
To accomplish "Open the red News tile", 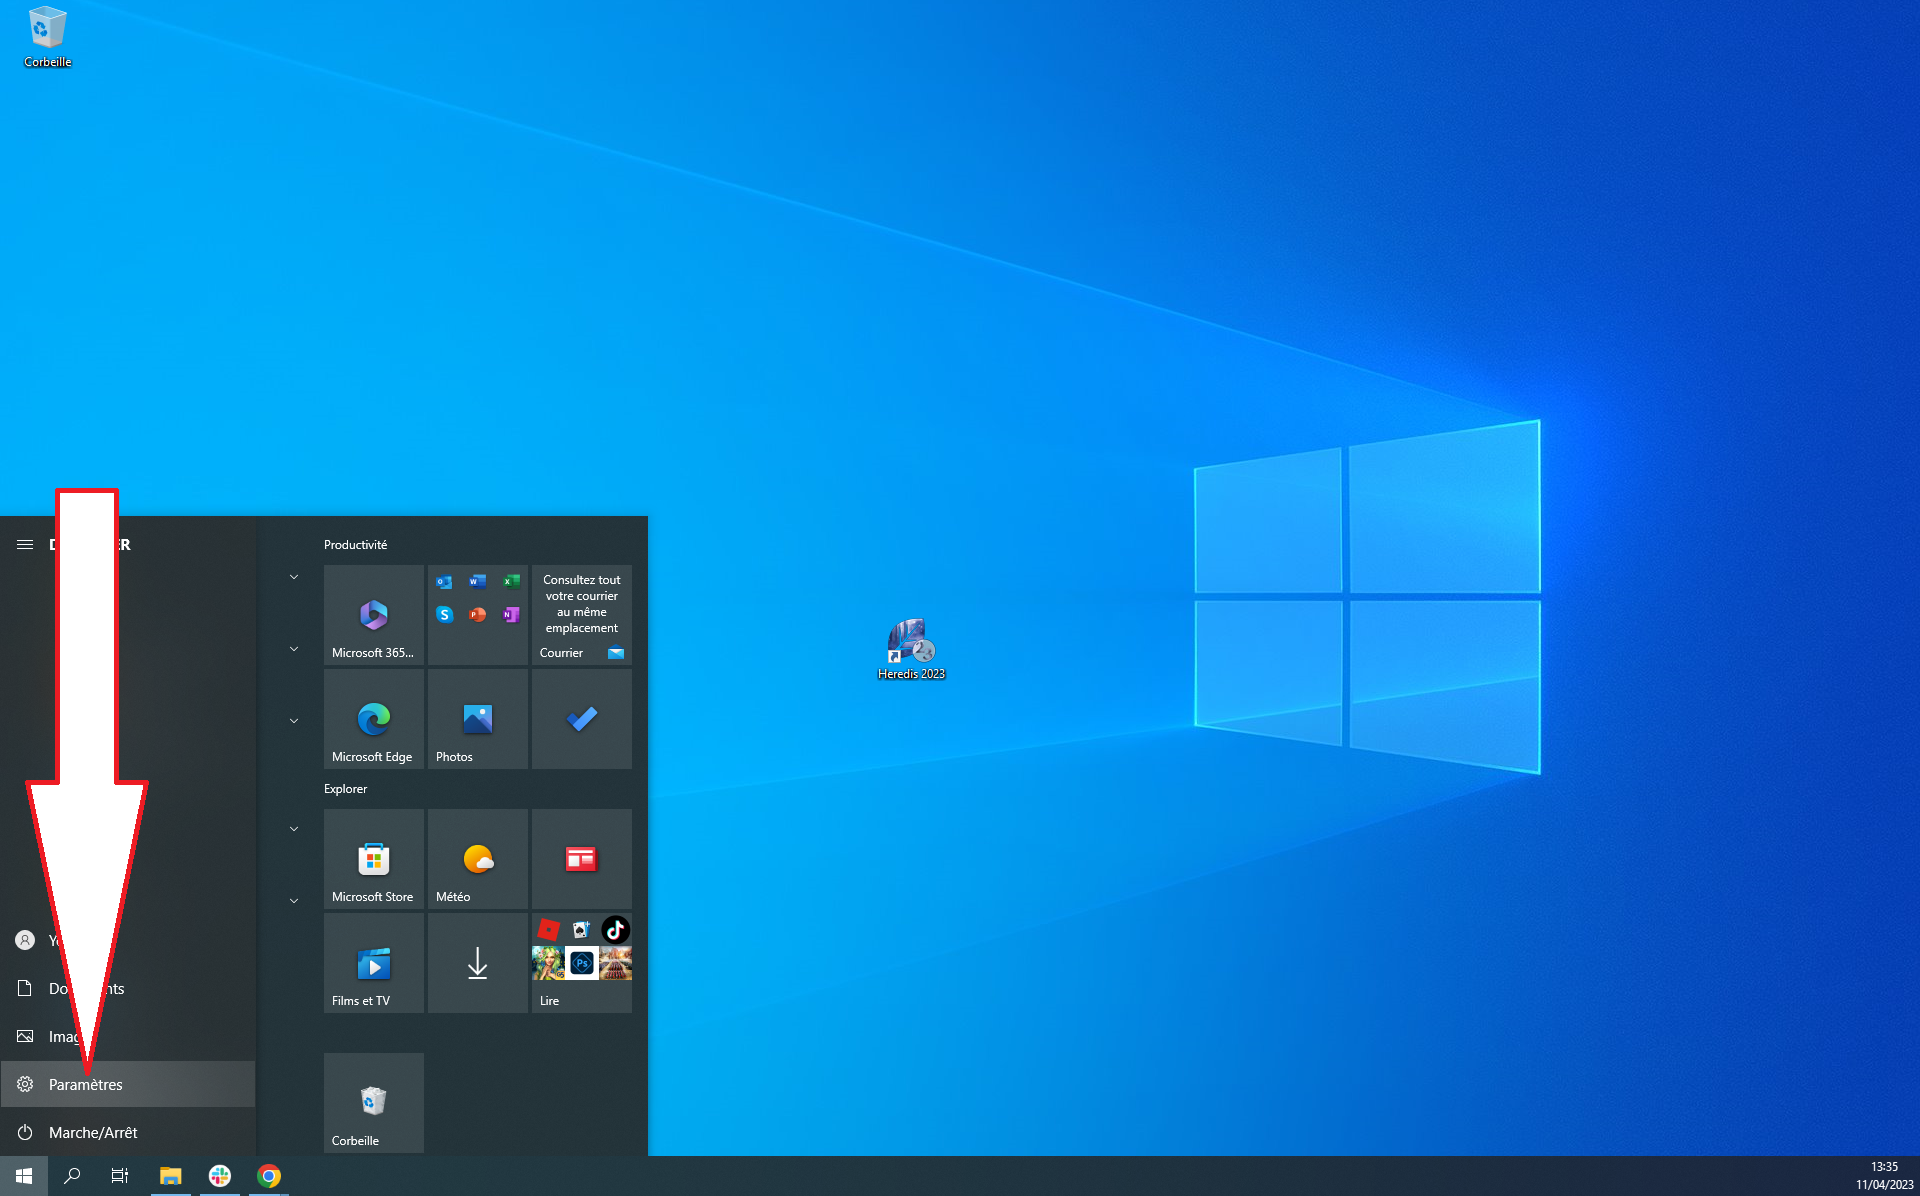I will 581,858.
